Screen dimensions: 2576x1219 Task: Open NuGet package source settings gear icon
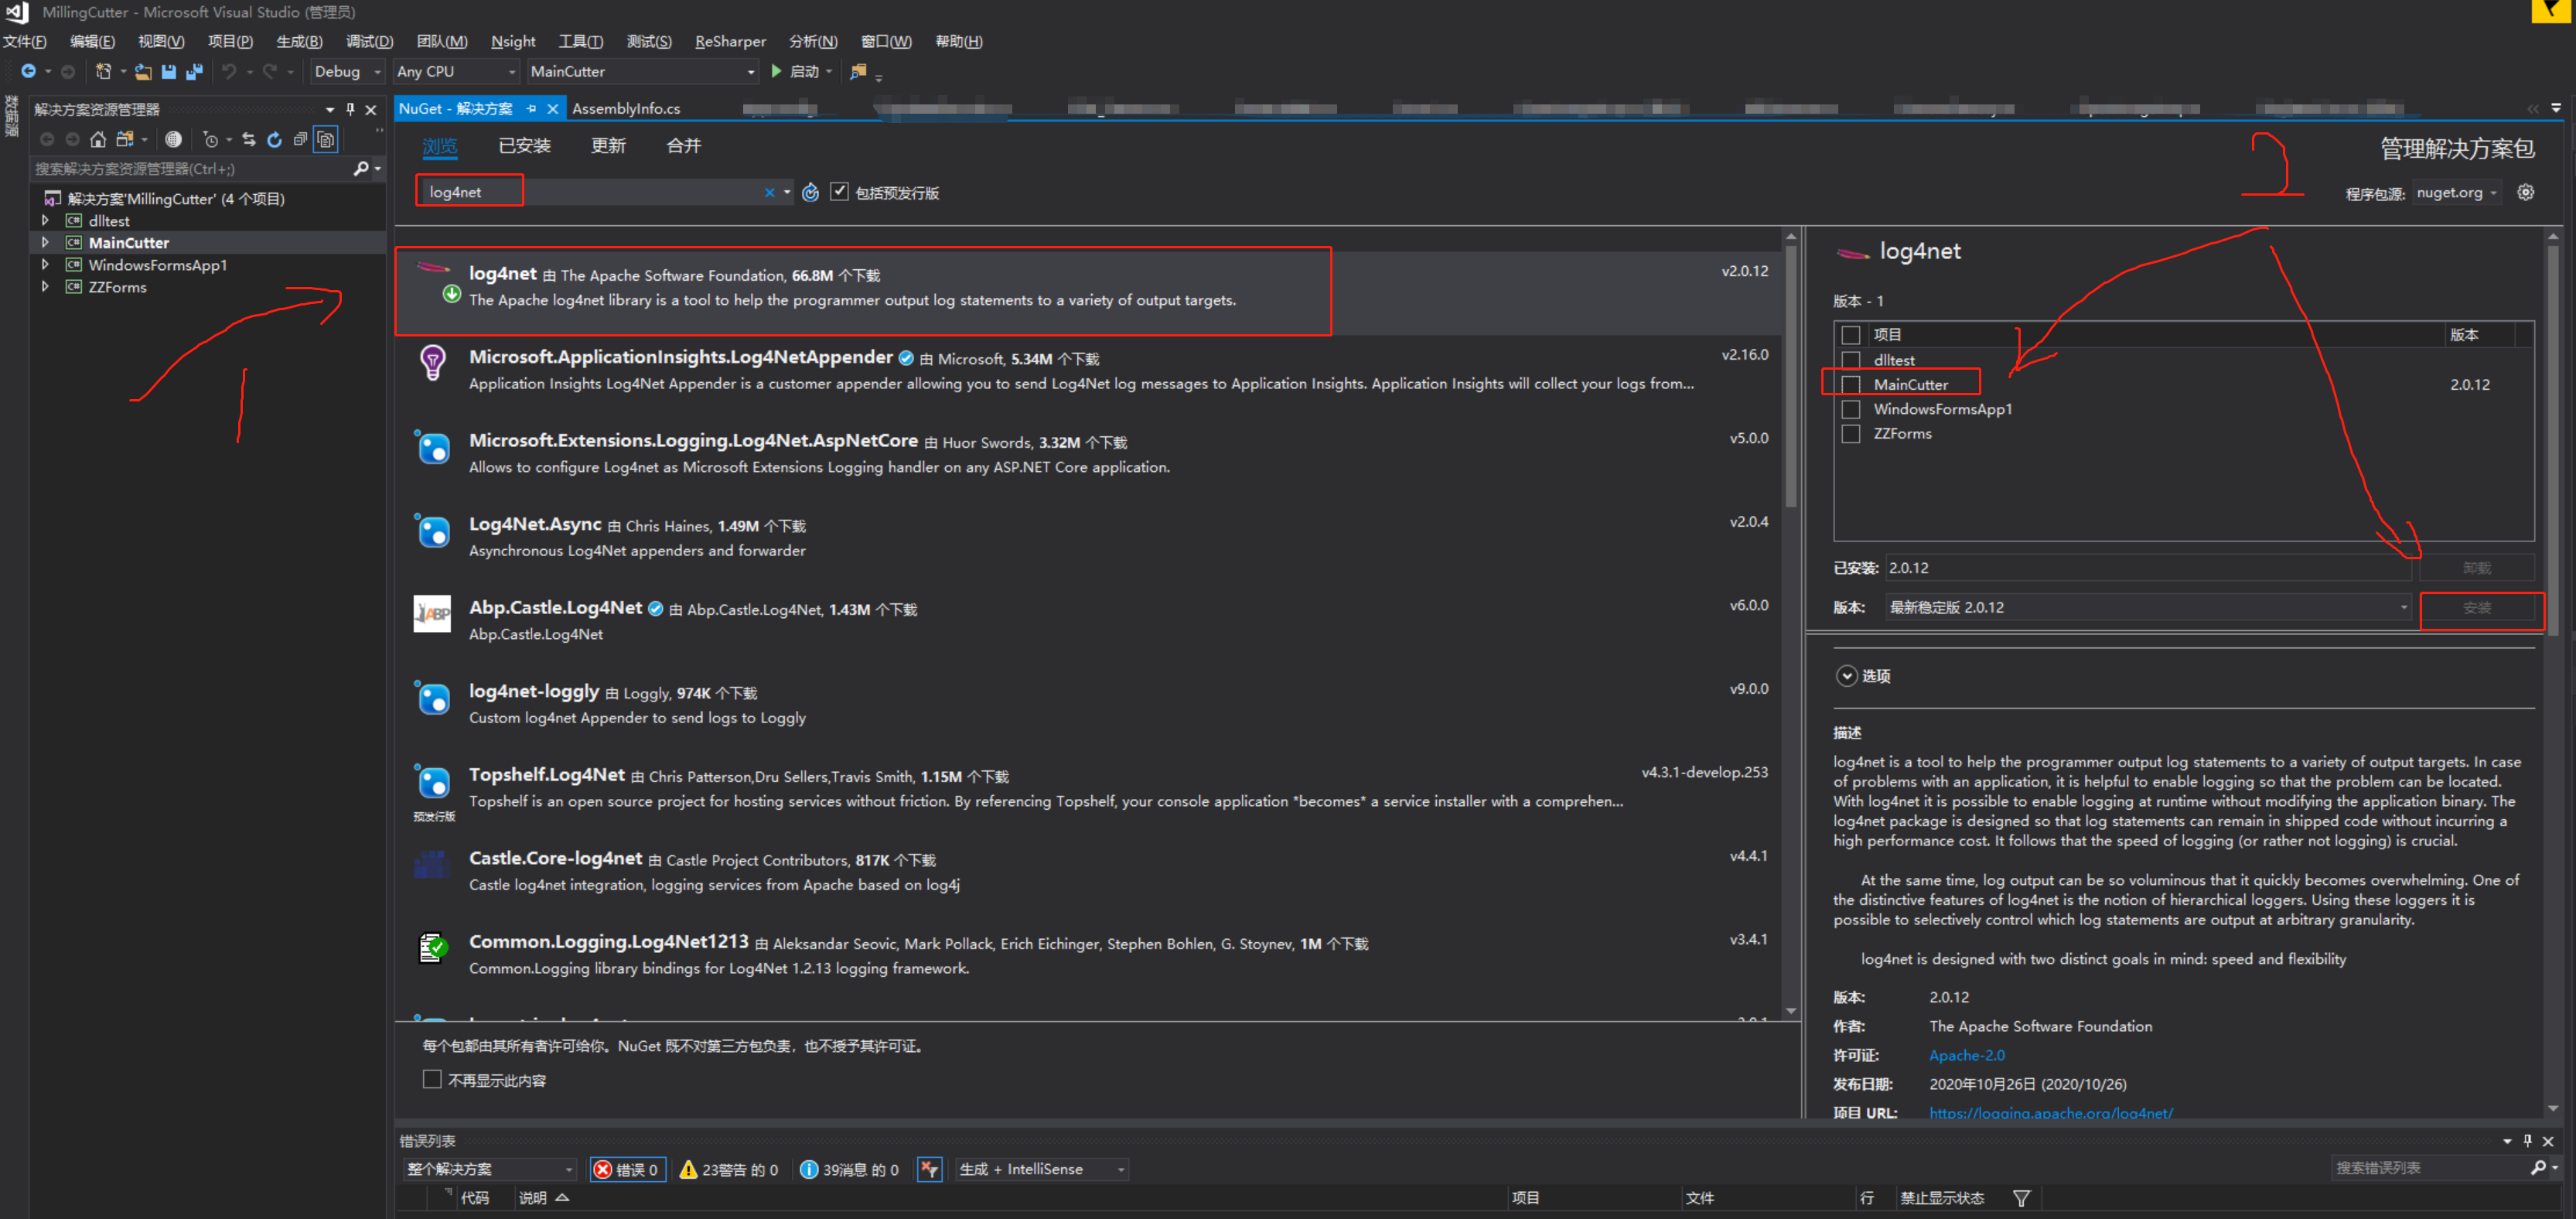(x=2527, y=192)
